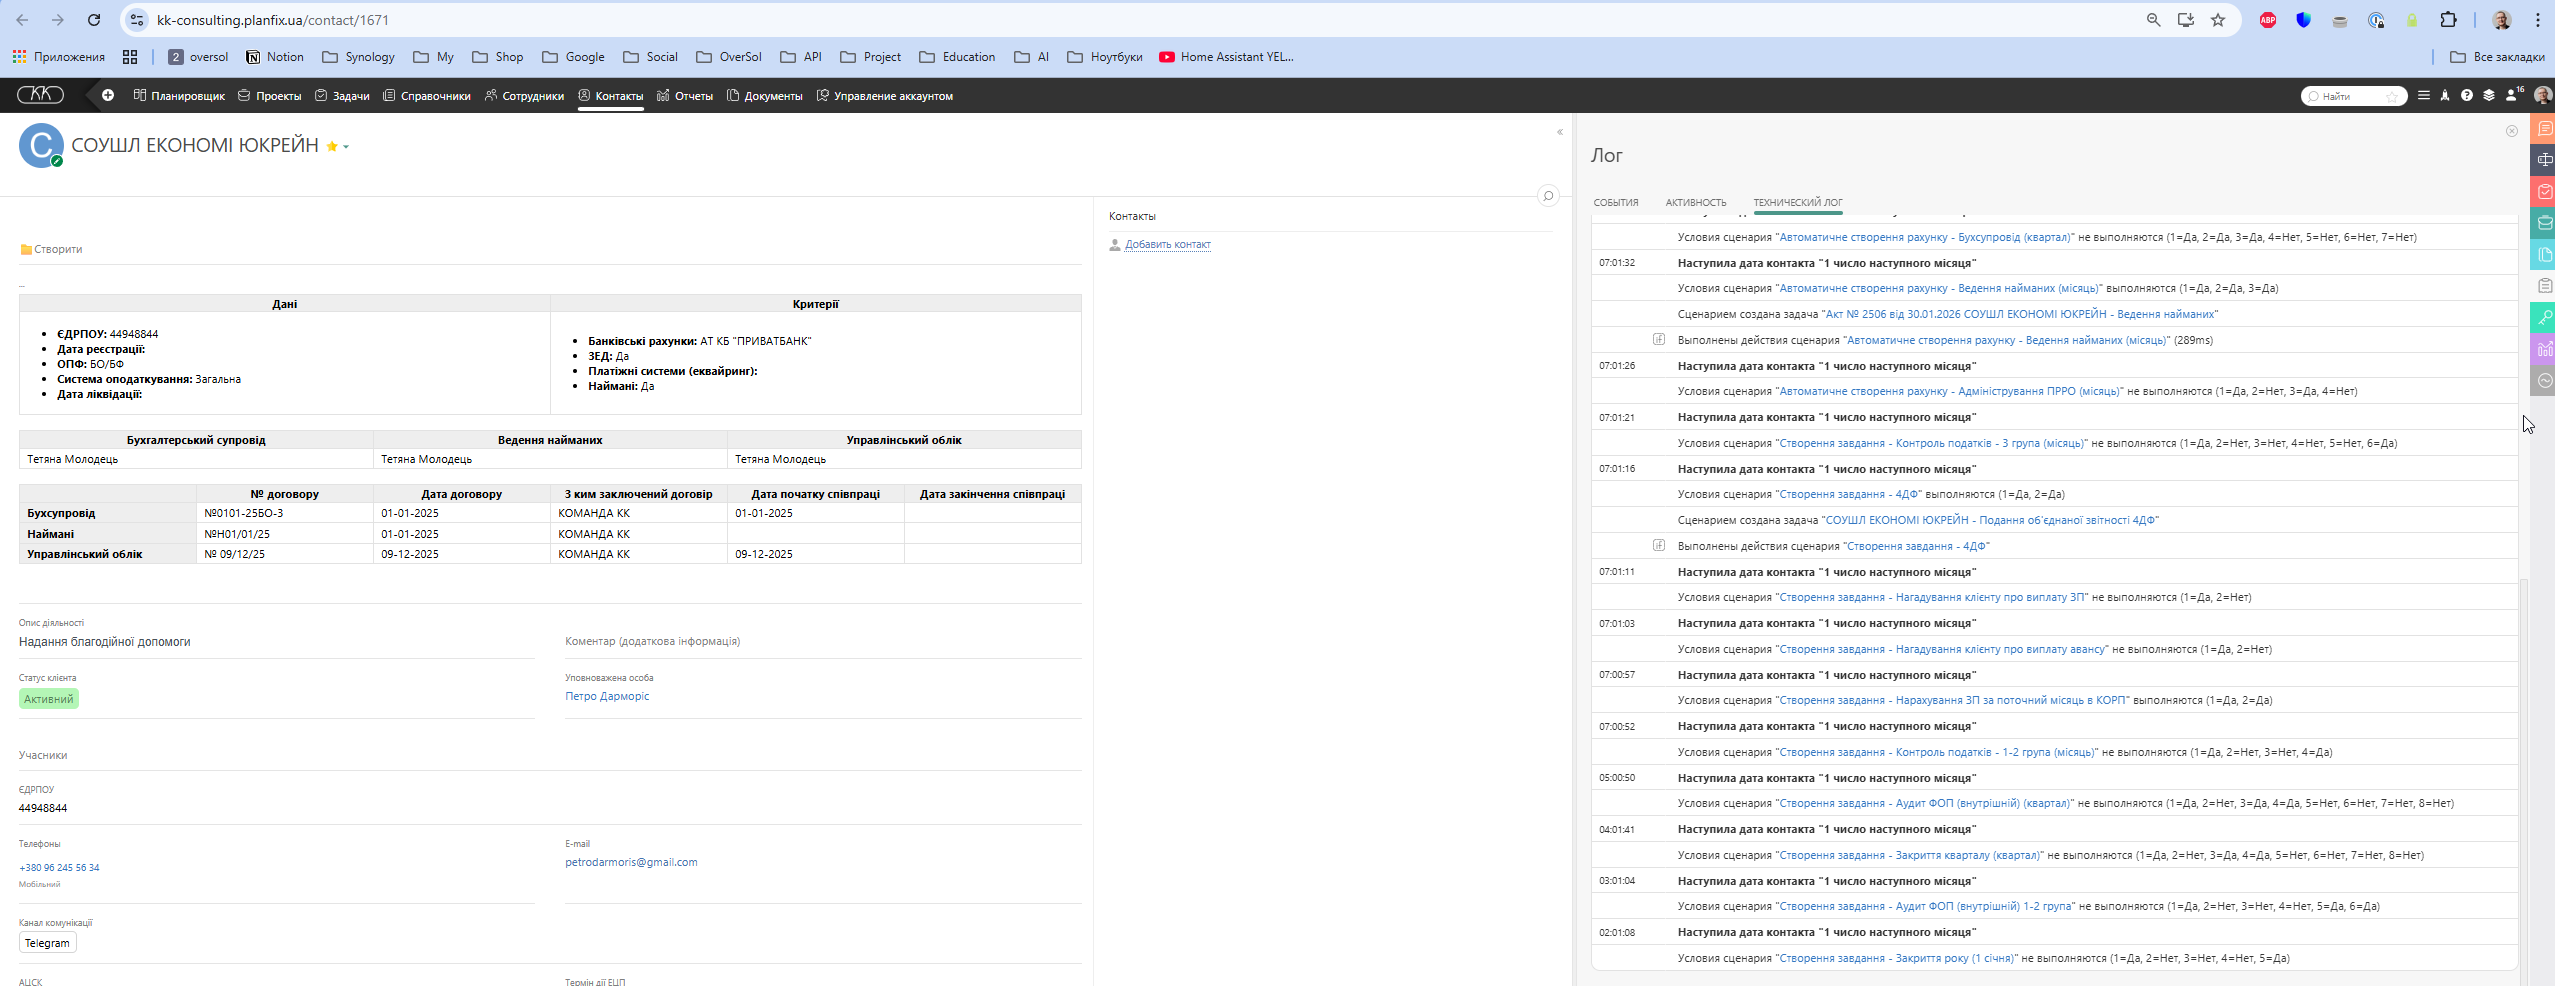This screenshot has height=986, width=2555.
Task: Open the blue shield extension icon
Action: 2304,20
